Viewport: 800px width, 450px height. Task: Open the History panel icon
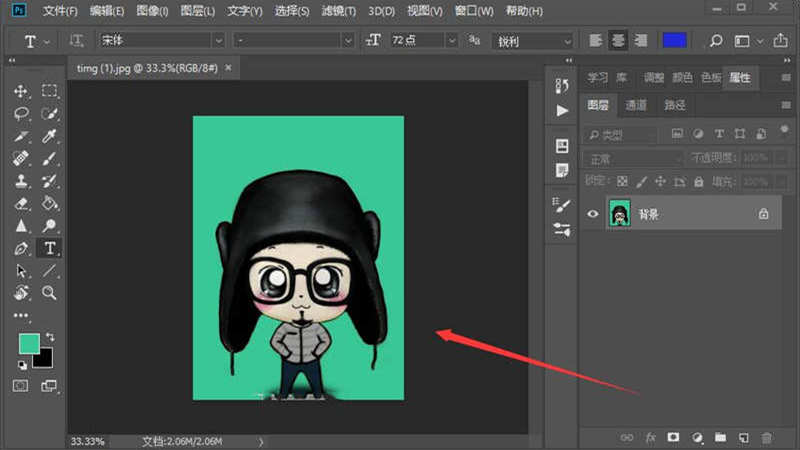click(562, 87)
